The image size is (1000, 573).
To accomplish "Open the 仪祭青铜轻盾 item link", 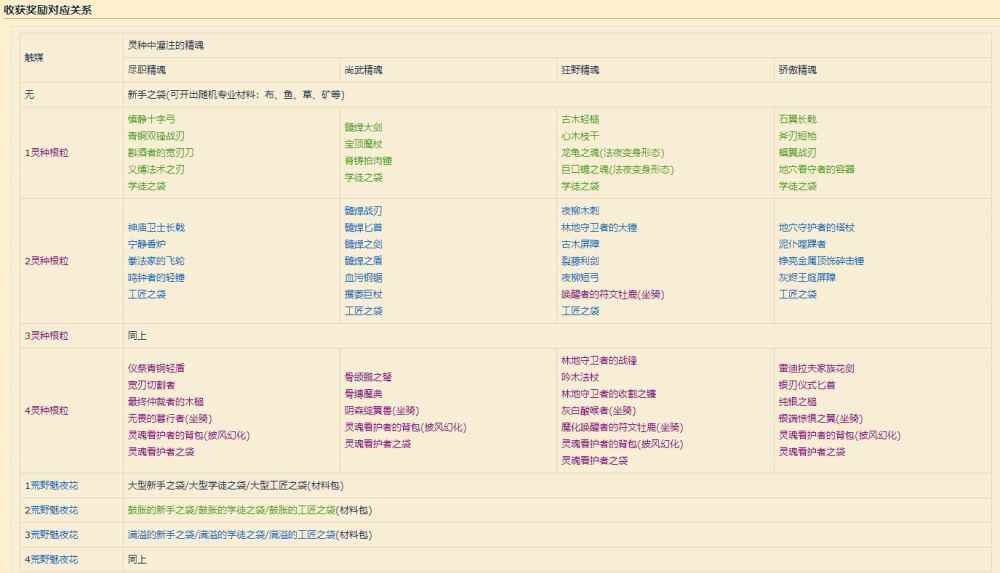I will click(x=156, y=369).
